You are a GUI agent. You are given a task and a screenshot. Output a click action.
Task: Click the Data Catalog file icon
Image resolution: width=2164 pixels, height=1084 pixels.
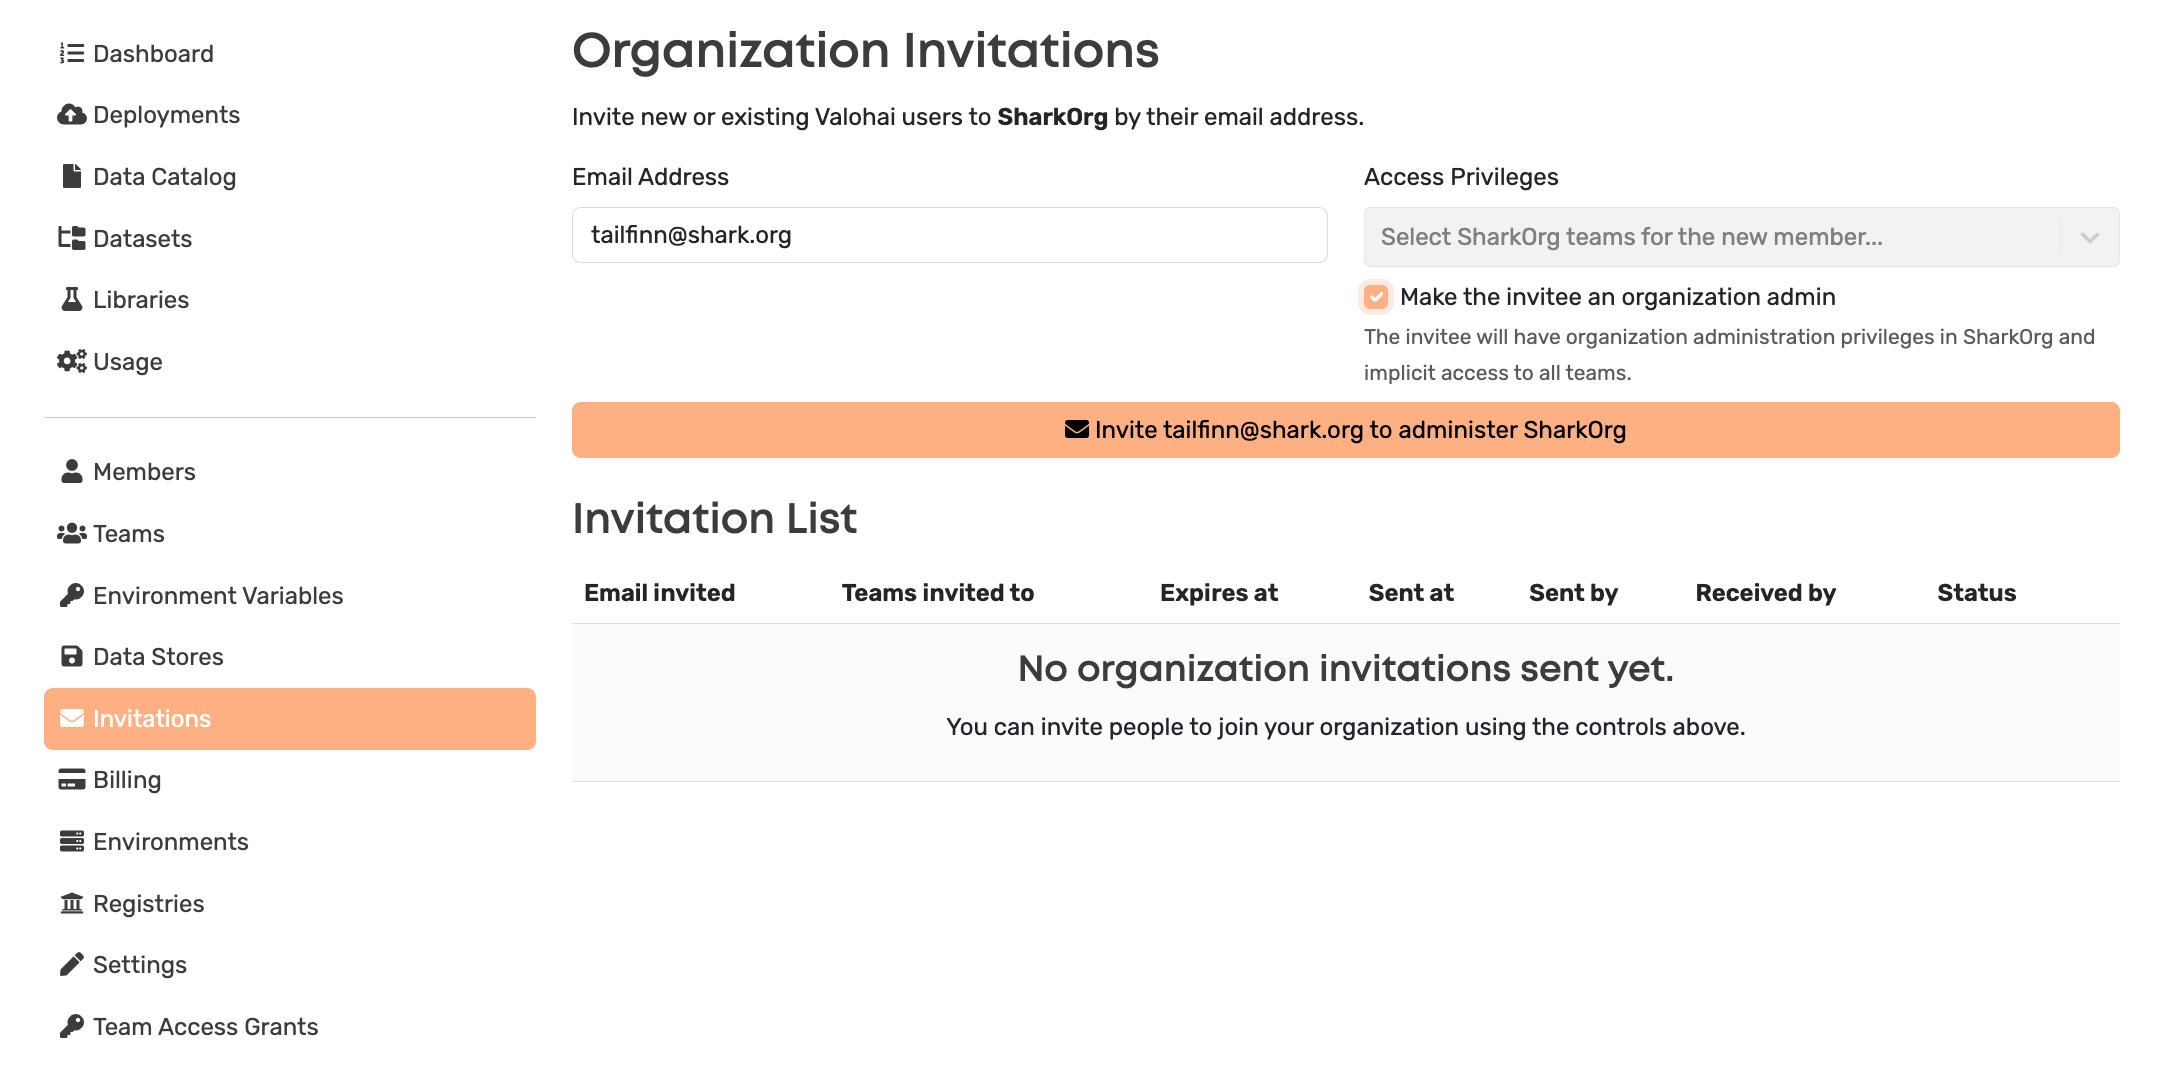[x=71, y=177]
